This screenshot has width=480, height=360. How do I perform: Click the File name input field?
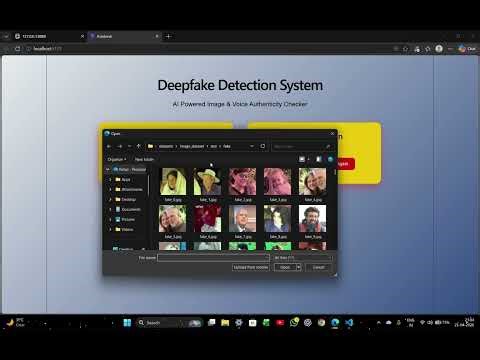(213, 258)
